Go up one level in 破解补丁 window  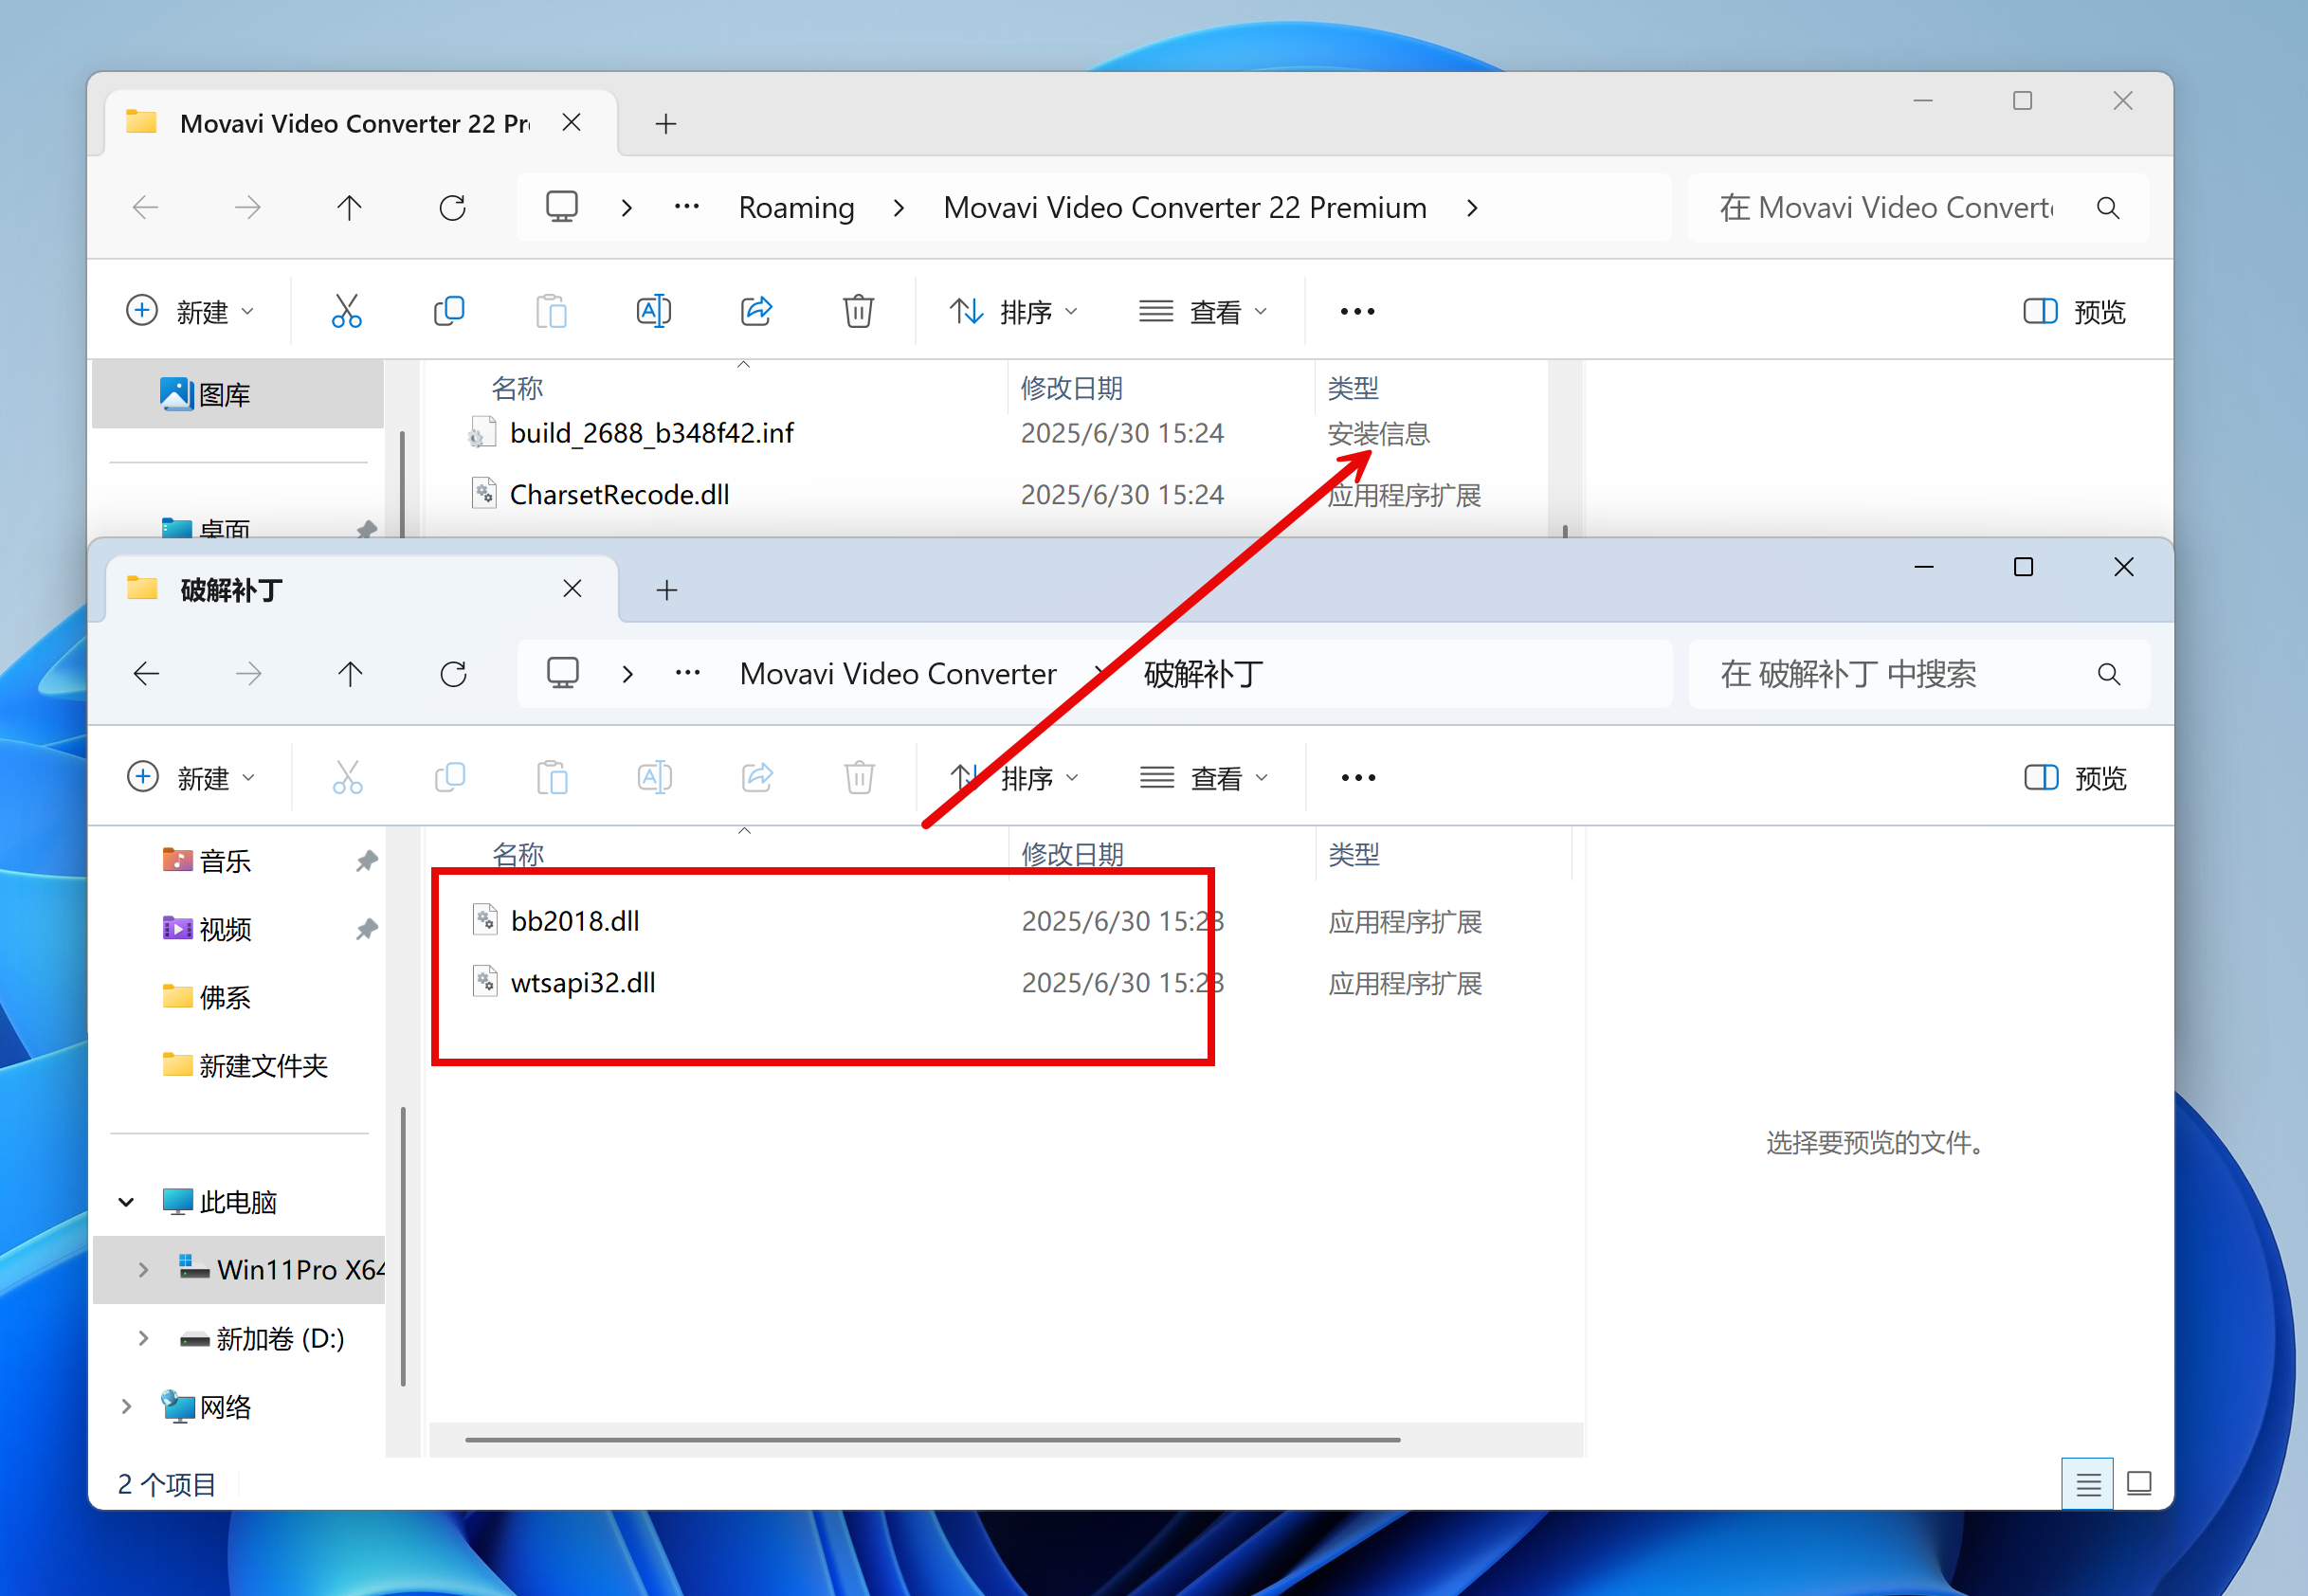[x=350, y=674]
